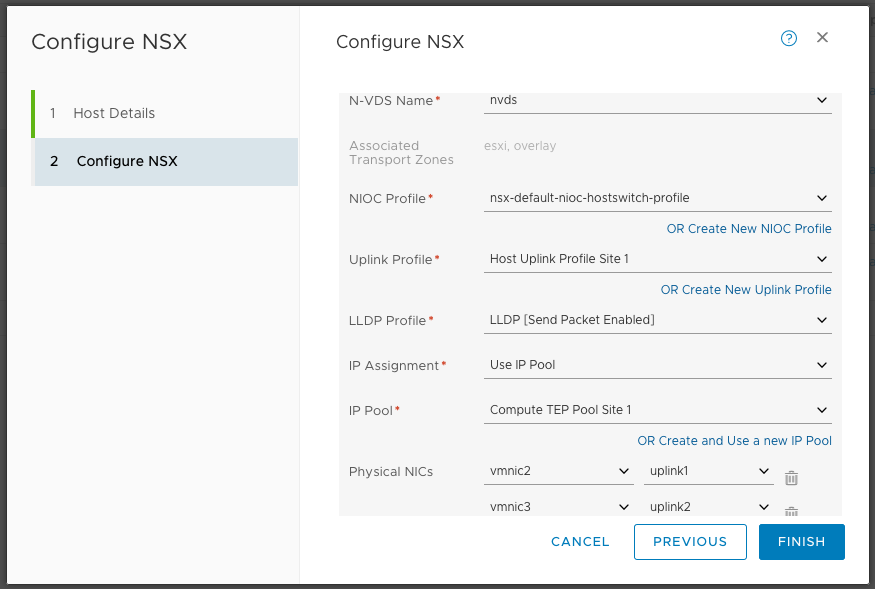This screenshot has width=875, height=589.
Task: Click OR Create New Uplink Profile link
Action: (x=746, y=290)
